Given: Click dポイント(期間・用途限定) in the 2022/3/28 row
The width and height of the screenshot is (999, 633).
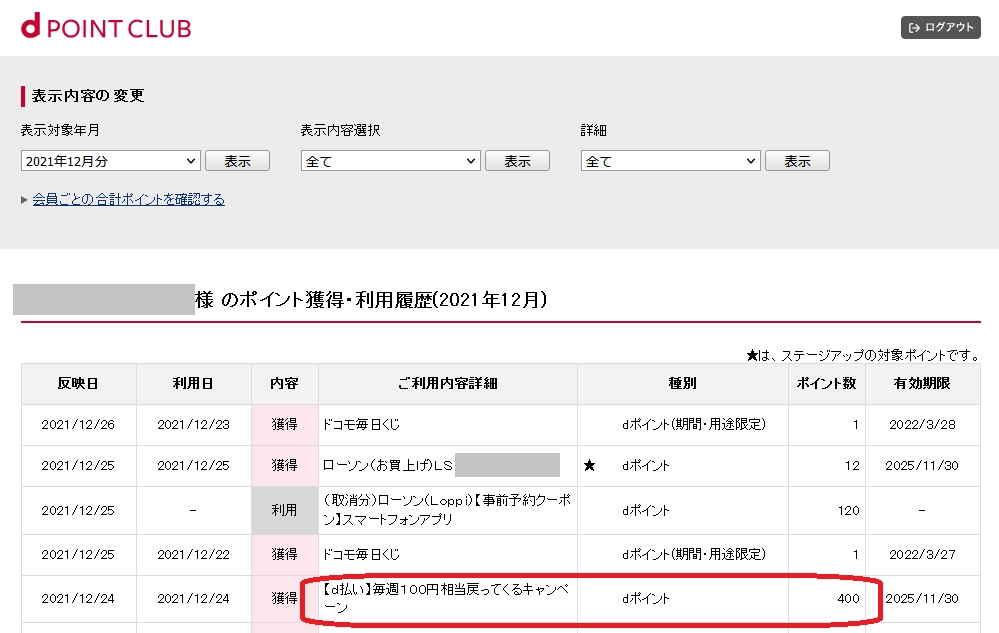Looking at the screenshot, I should [x=694, y=425].
